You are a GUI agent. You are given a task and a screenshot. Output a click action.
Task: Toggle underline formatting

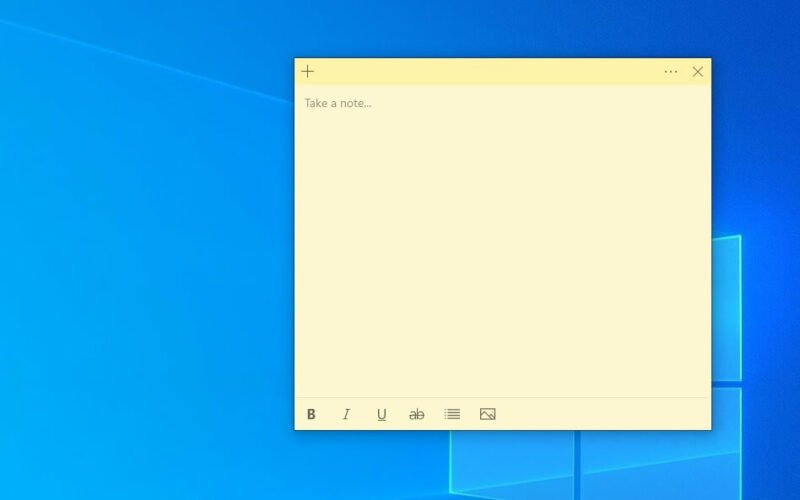click(x=382, y=414)
